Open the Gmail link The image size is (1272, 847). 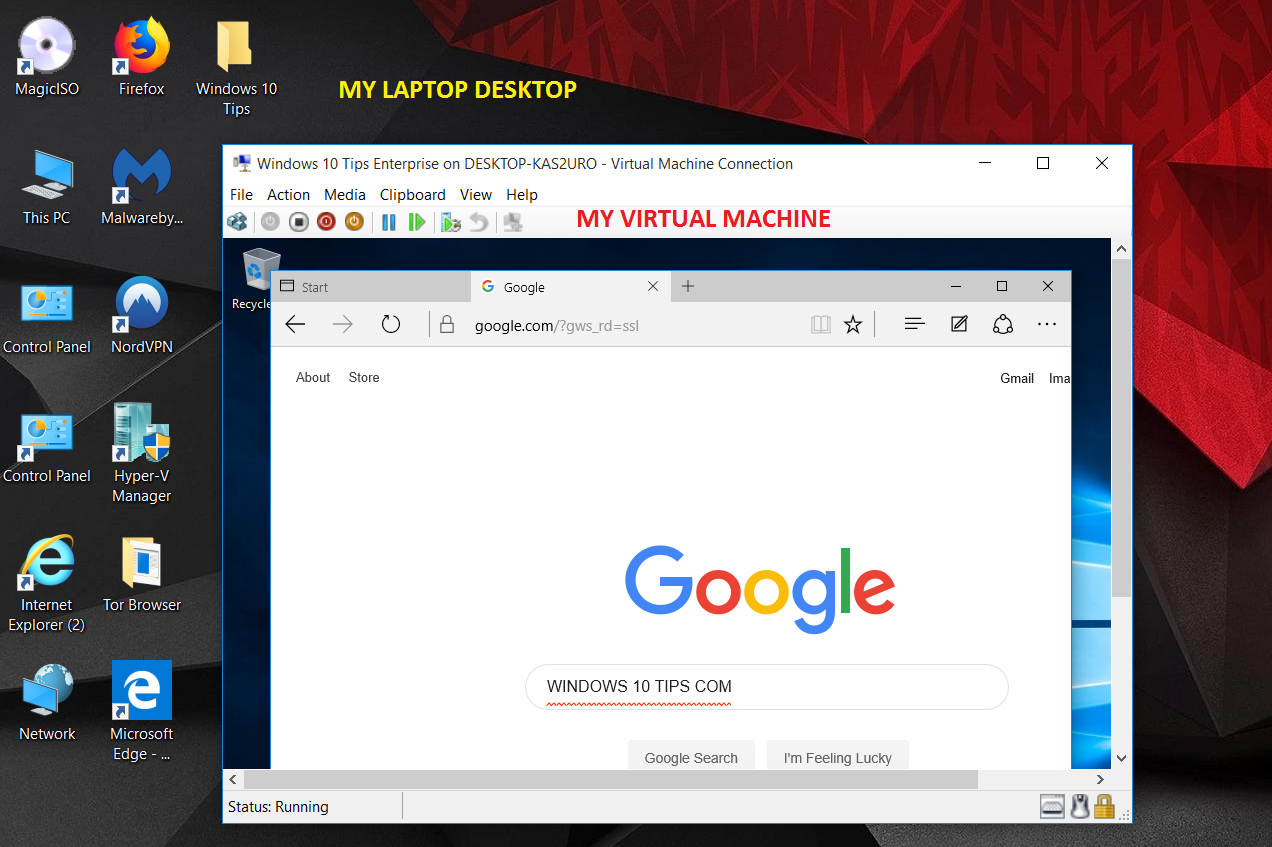click(x=1017, y=378)
